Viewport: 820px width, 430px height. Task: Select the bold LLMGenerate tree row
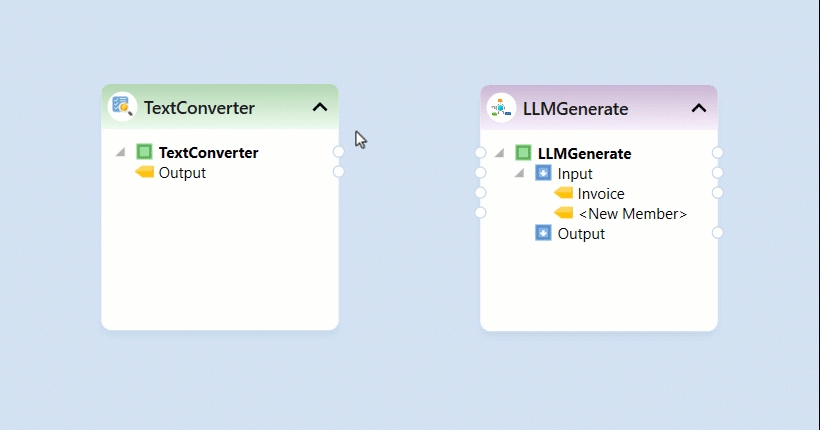coord(585,154)
